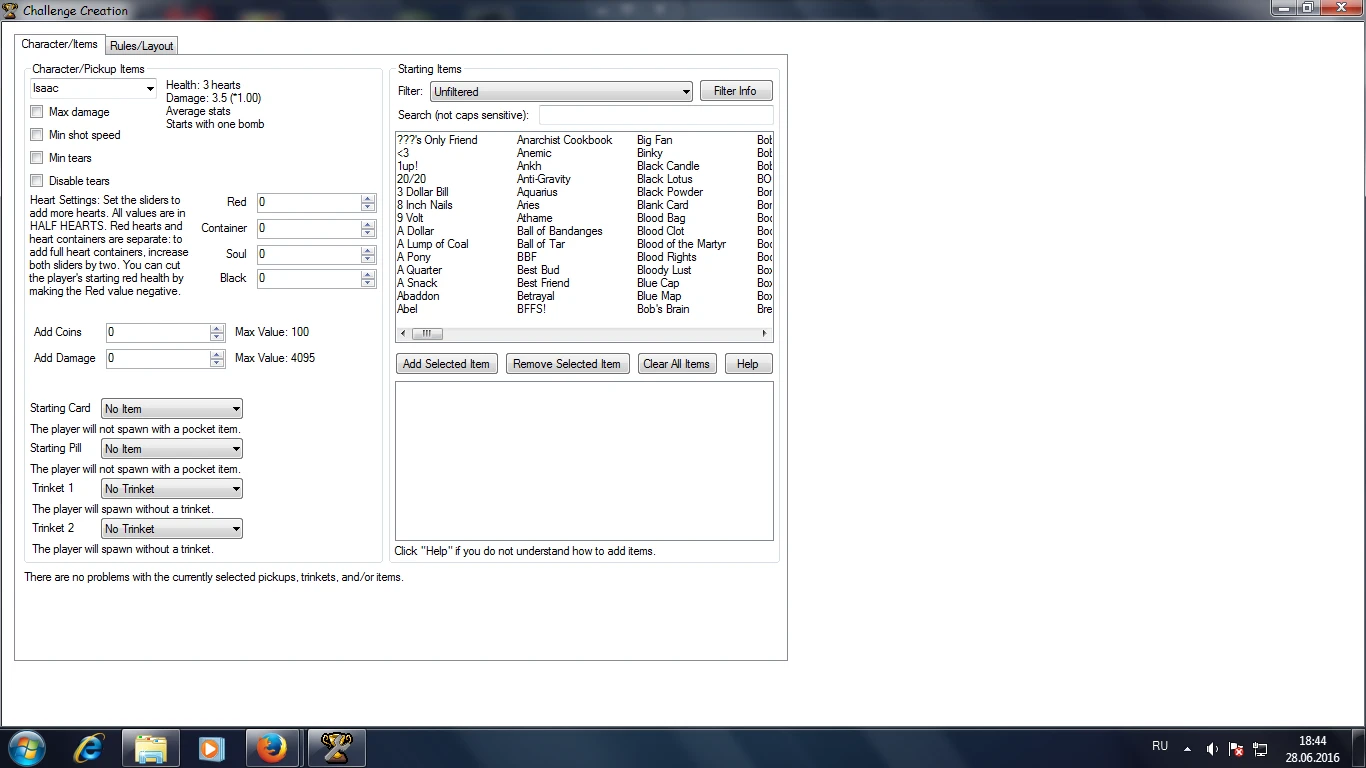Decrease the Soul hearts value using down arrow
The image size is (1366, 768).
click(368, 259)
